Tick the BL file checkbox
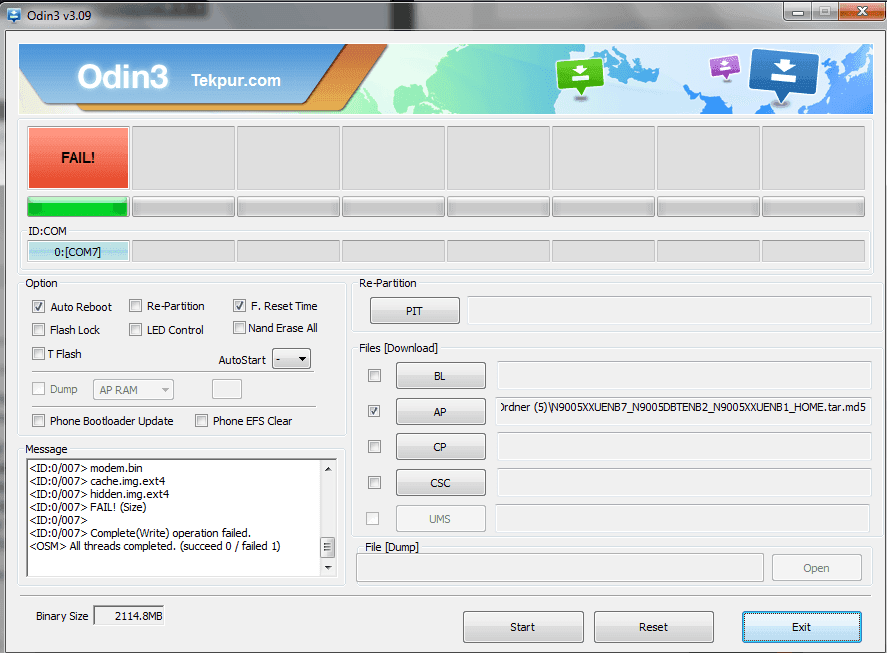 click(374, 375)
